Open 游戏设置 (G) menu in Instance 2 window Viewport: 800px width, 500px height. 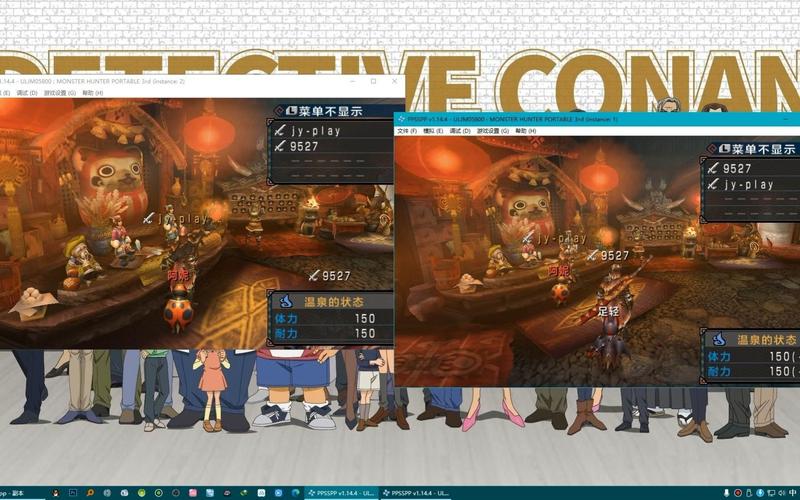tap(60, 93)
